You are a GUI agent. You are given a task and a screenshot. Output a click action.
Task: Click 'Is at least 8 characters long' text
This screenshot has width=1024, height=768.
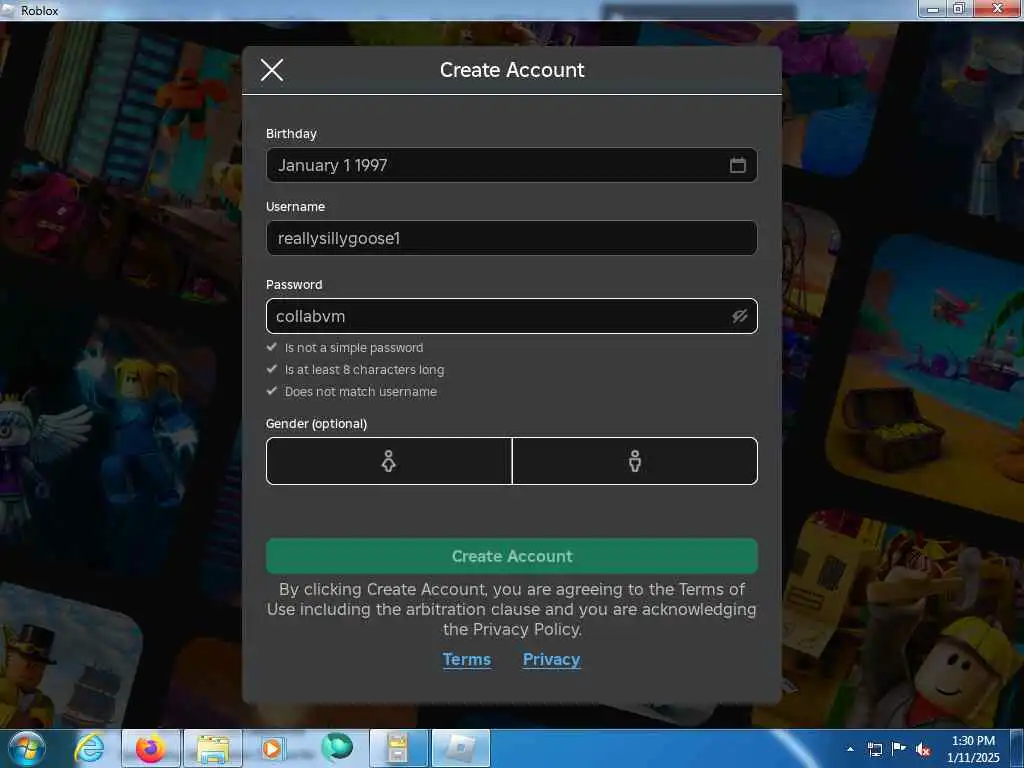[364, 370]
